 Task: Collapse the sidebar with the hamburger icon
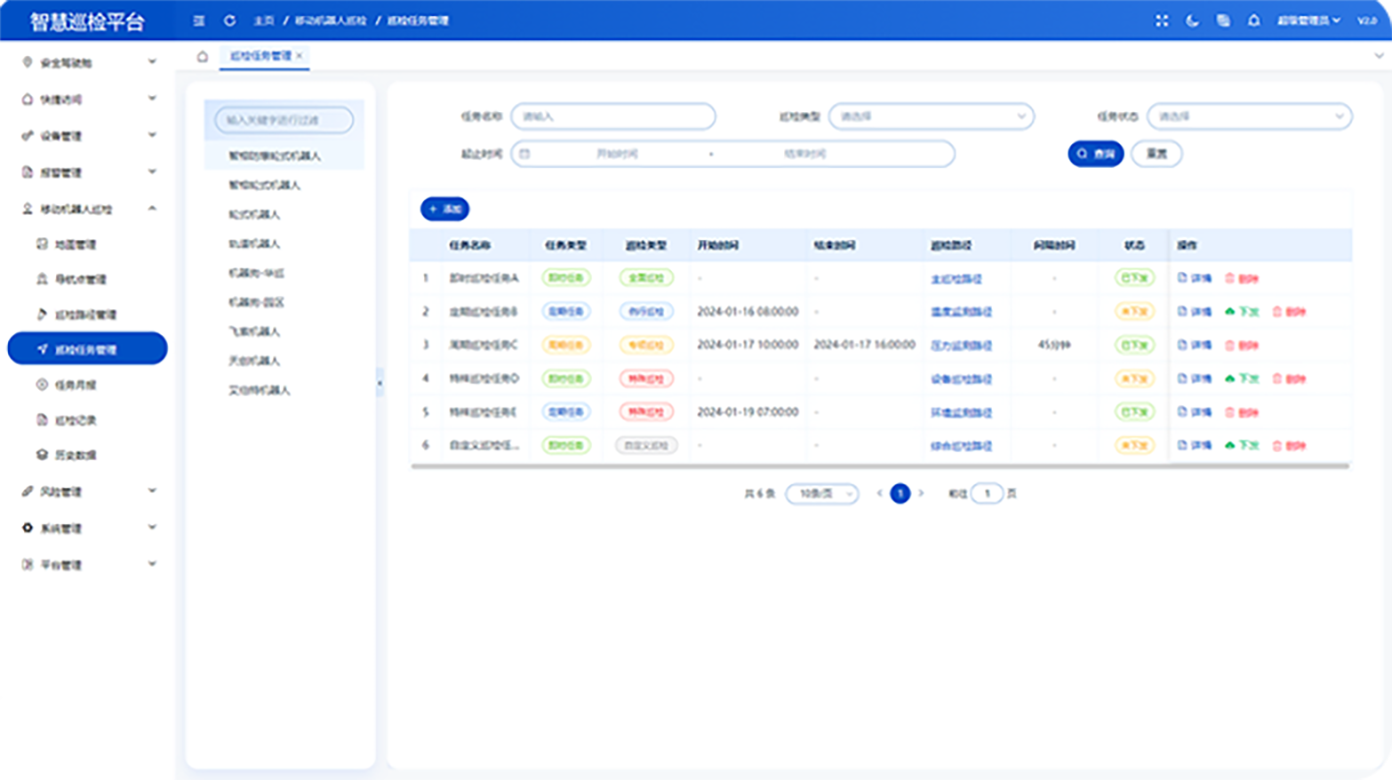pos(199,21)
